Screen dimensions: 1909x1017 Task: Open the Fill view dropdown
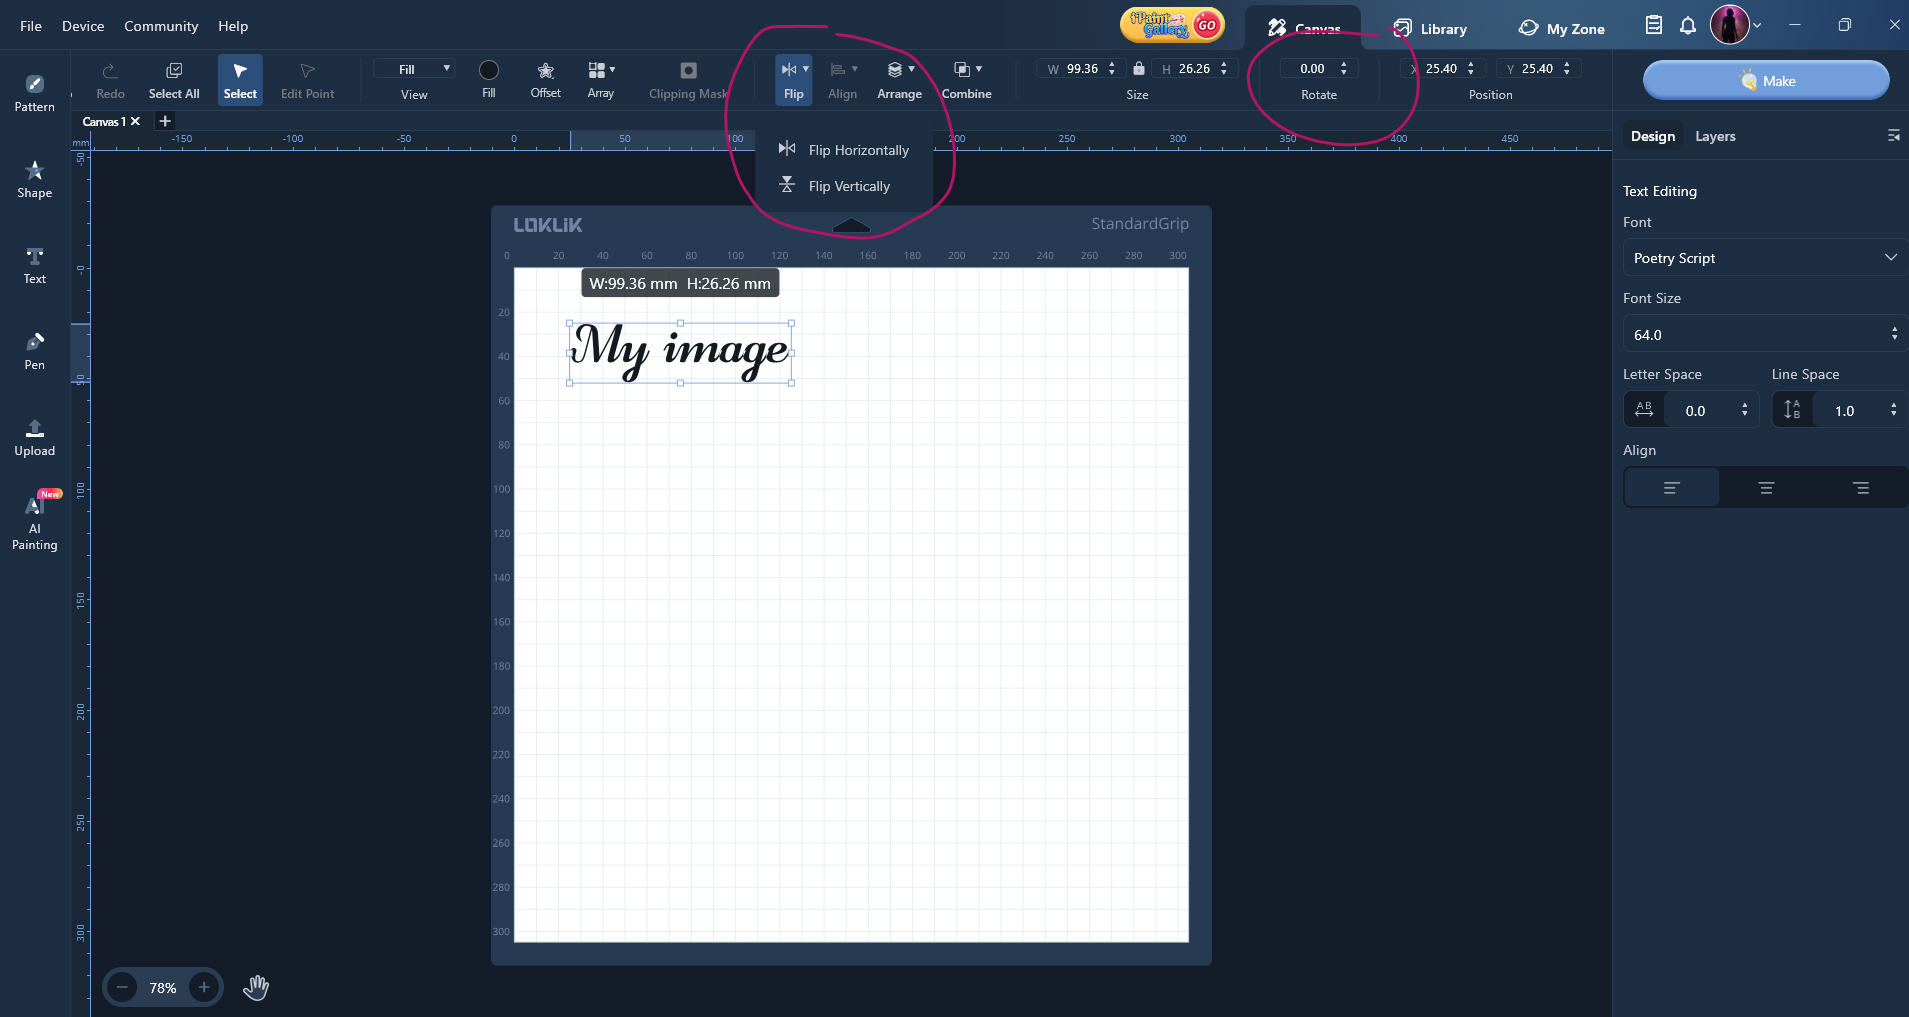pos(414,69)
